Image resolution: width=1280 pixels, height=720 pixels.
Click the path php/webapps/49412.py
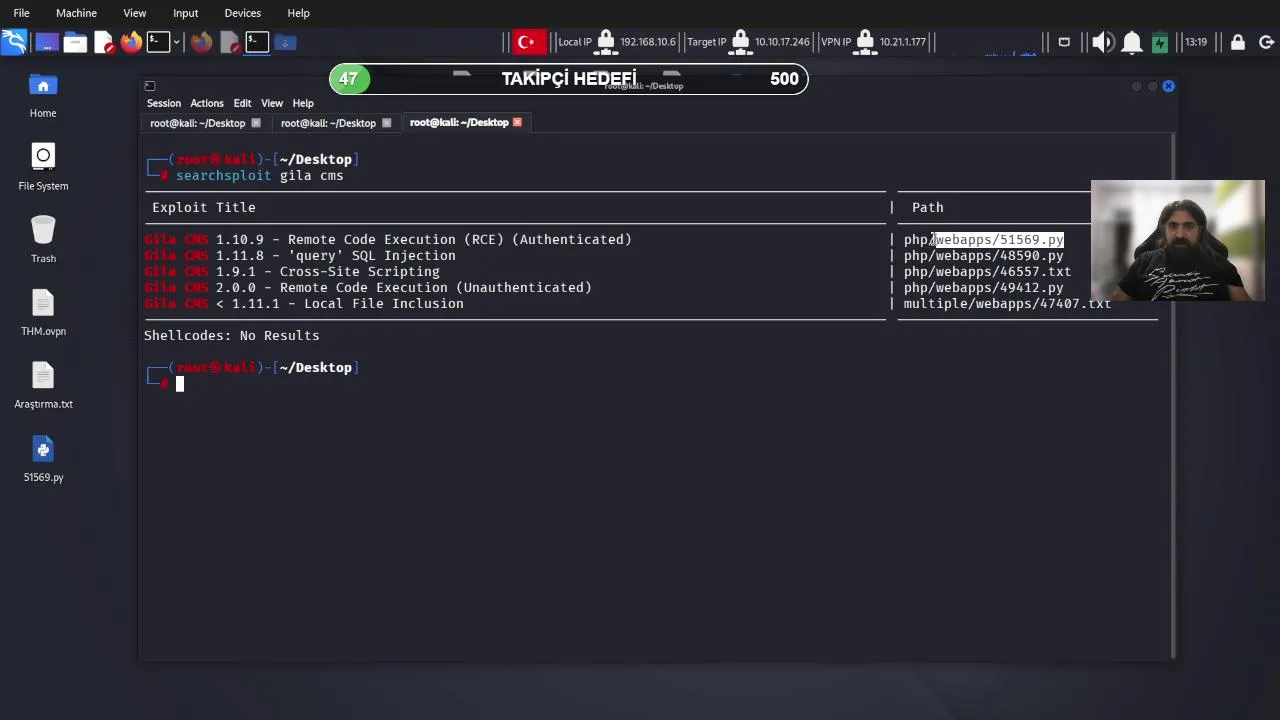(983, 288)
